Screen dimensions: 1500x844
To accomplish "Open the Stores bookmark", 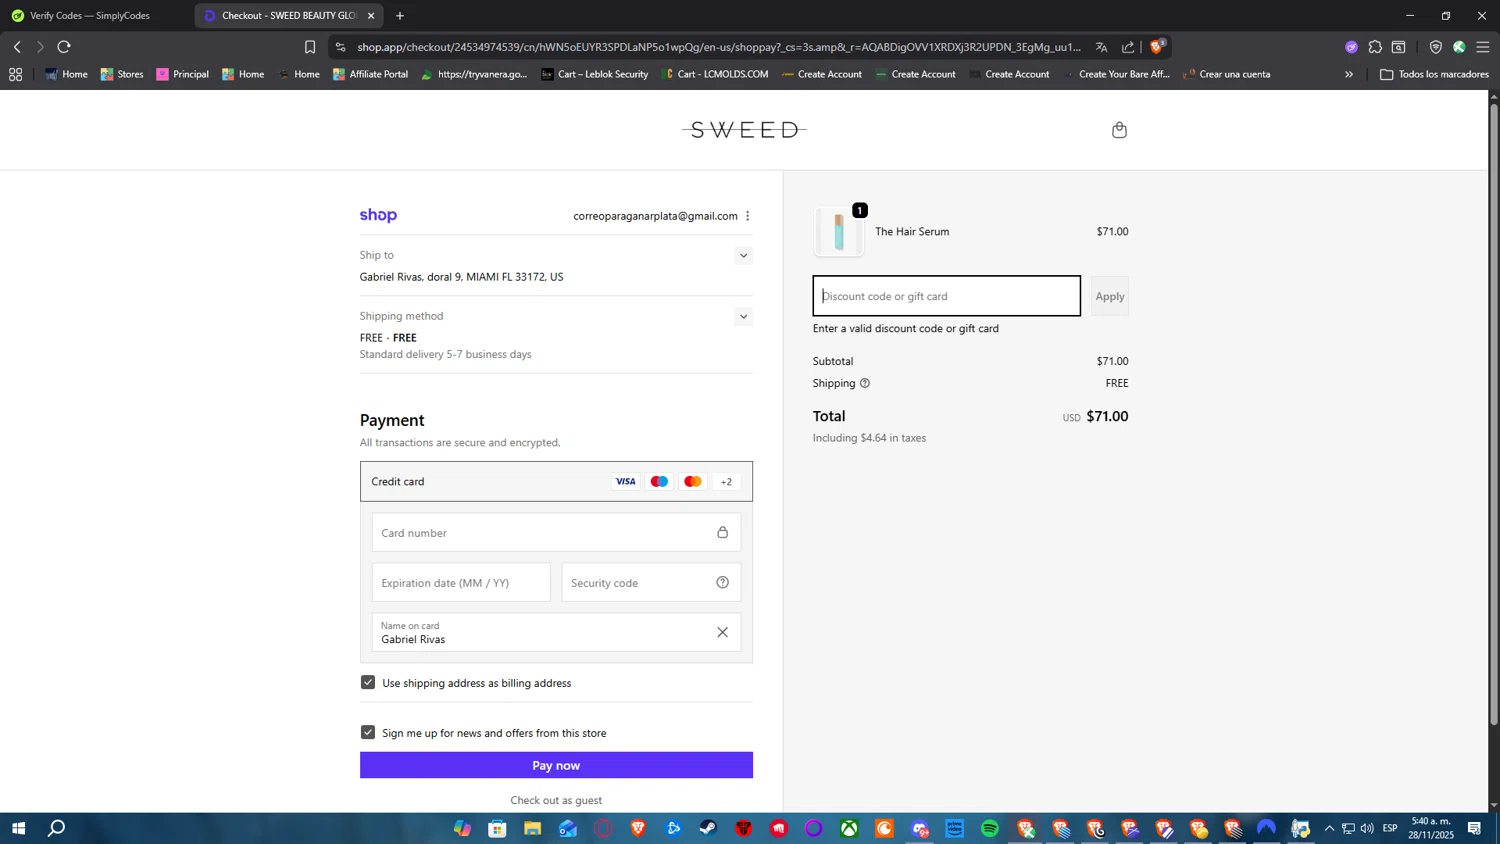I will click(x=122, y=74).
